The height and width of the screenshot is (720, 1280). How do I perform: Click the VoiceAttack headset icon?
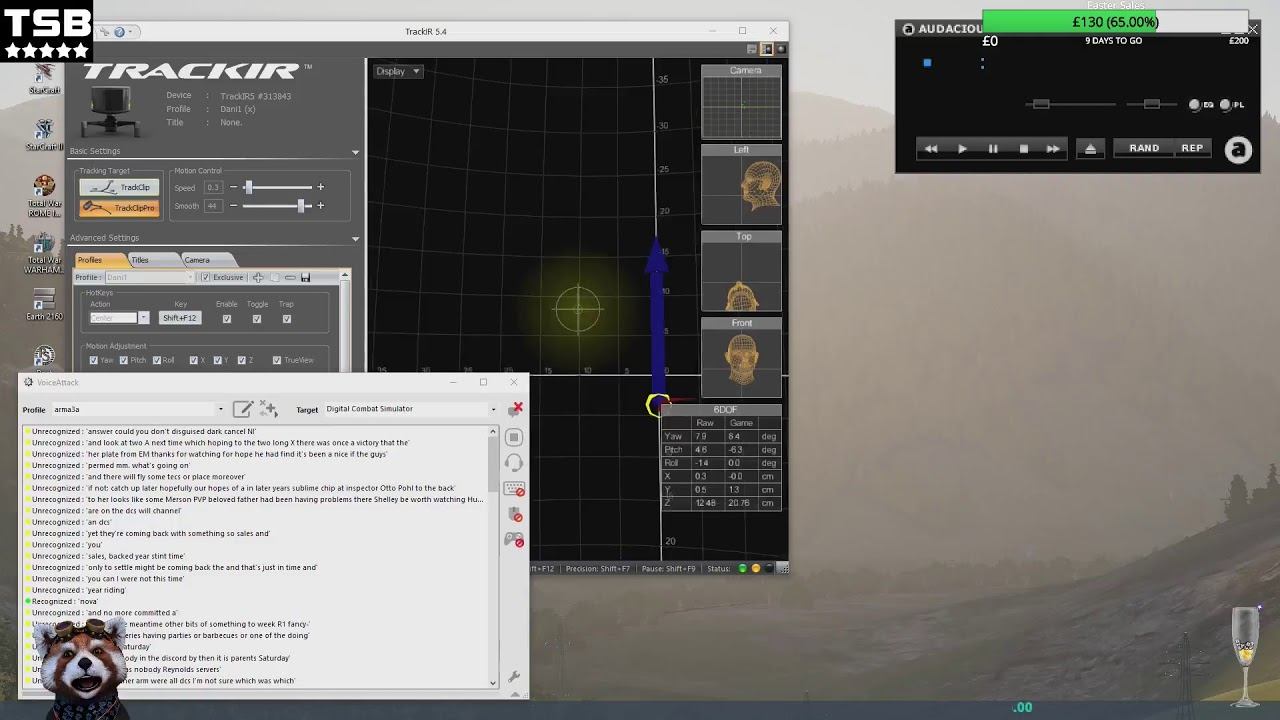tap(514, 462)
